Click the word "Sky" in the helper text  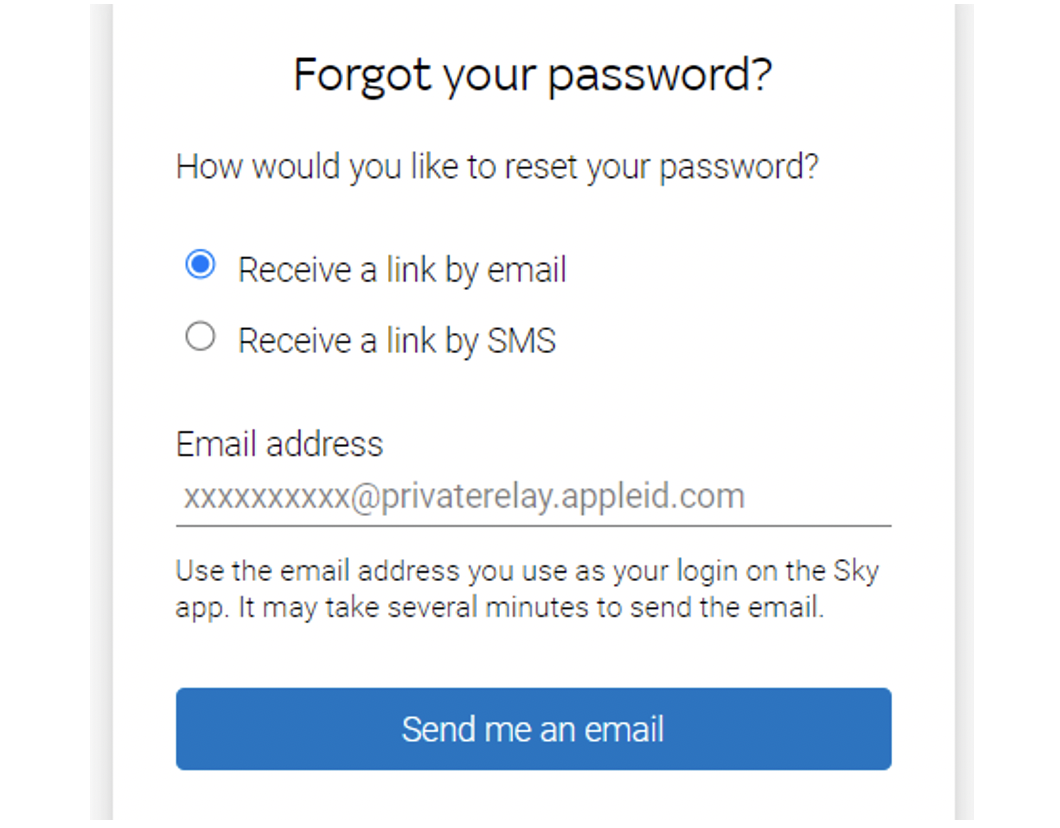tap(856, 572)
